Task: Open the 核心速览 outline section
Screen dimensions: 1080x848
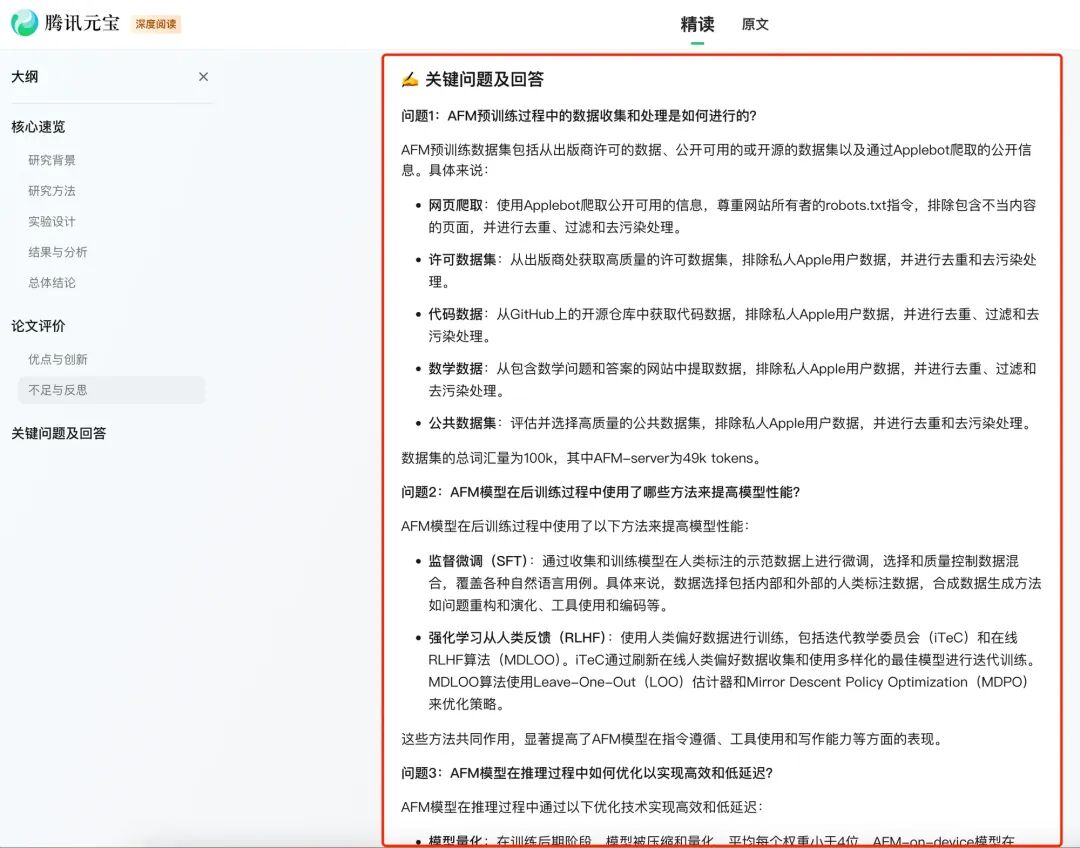Action: [x=38, y=127]
